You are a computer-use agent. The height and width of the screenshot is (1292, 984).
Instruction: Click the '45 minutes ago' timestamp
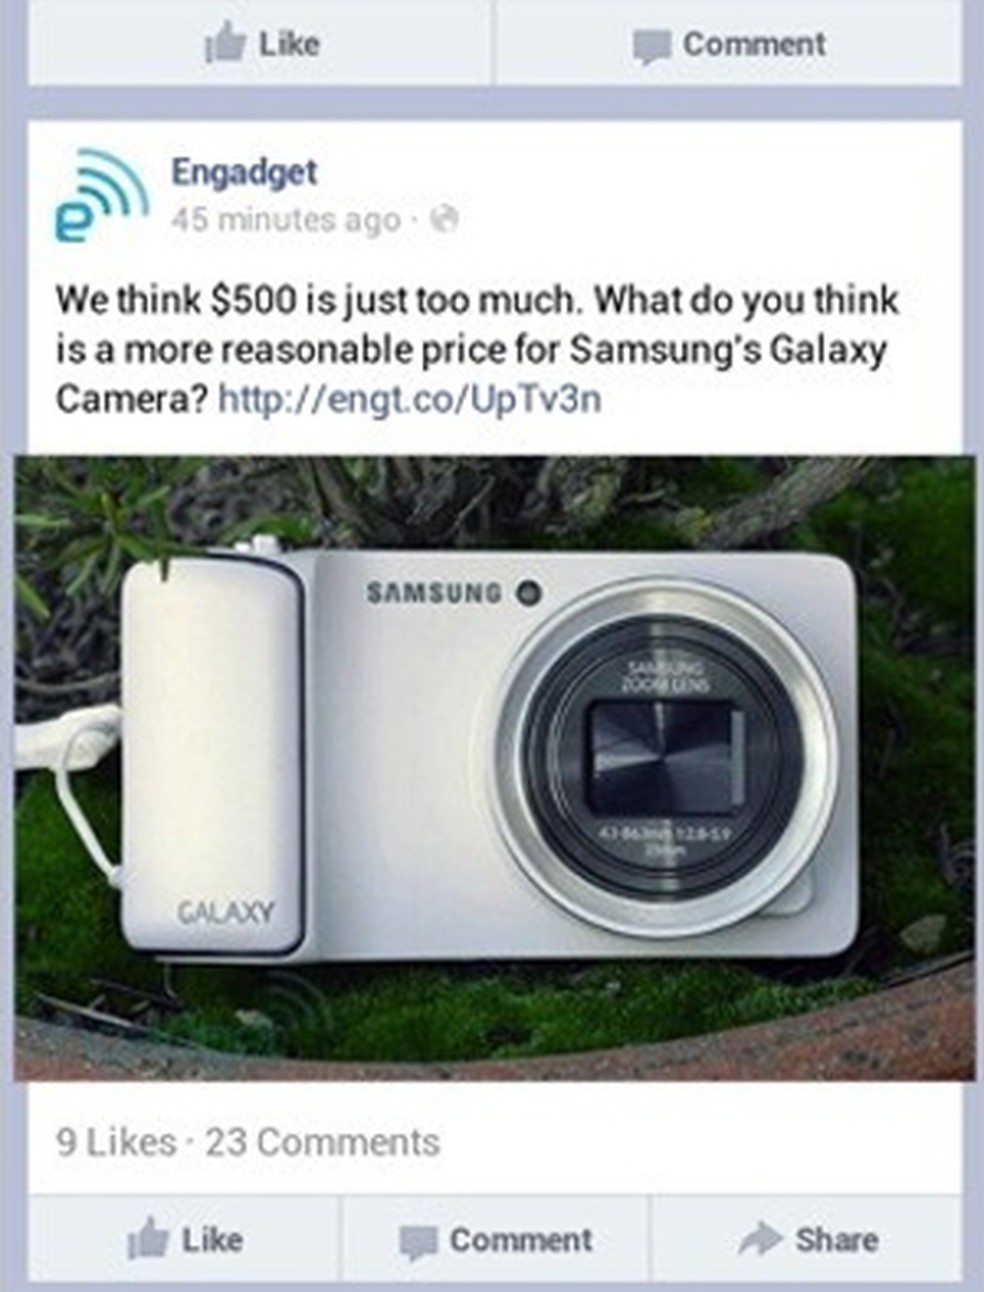pos(286,218)
